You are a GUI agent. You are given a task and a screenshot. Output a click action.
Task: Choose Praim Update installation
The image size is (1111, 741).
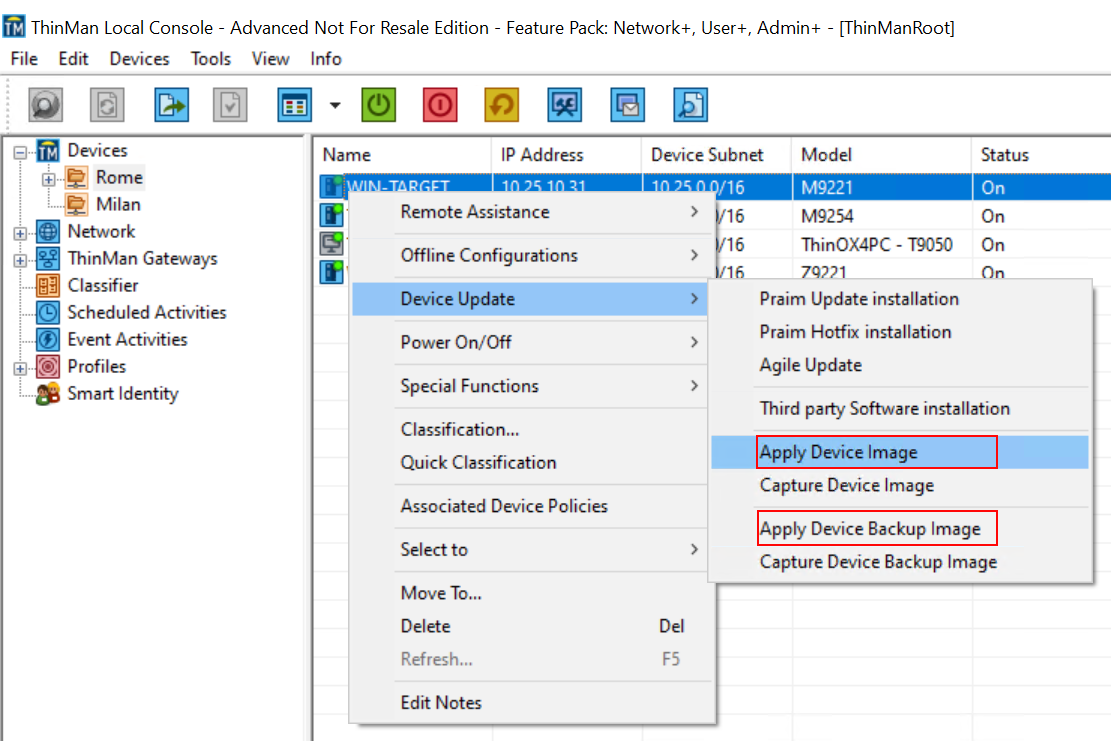coord(900,299)
